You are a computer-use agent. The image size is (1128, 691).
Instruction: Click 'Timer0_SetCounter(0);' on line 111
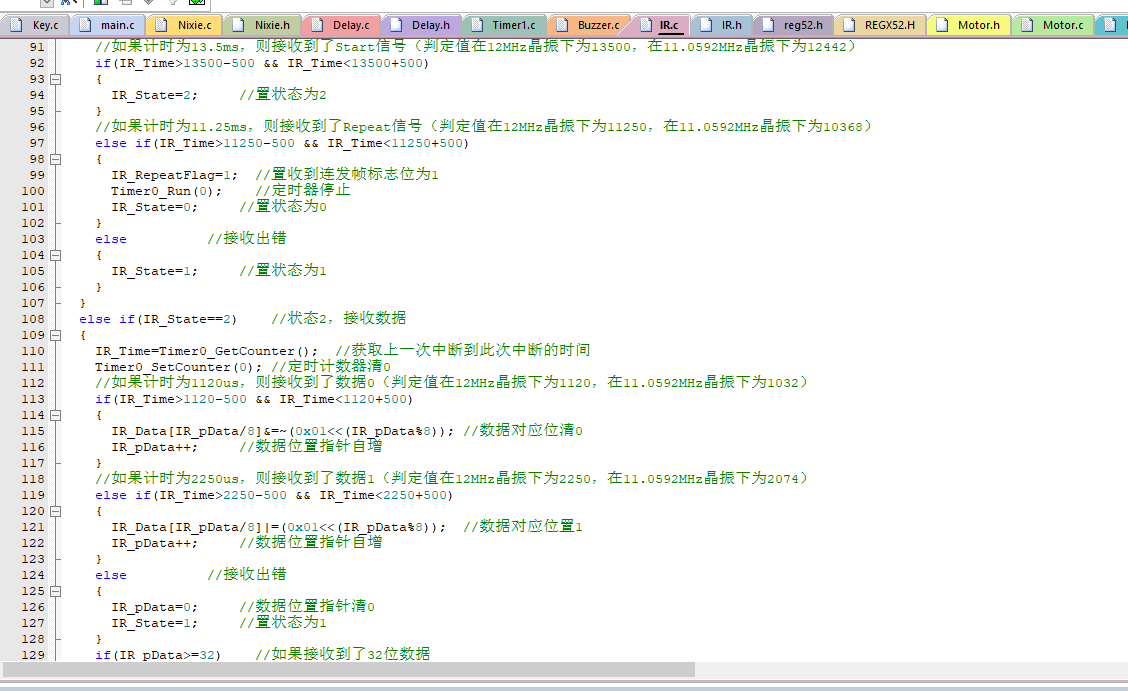click(178, 367)
